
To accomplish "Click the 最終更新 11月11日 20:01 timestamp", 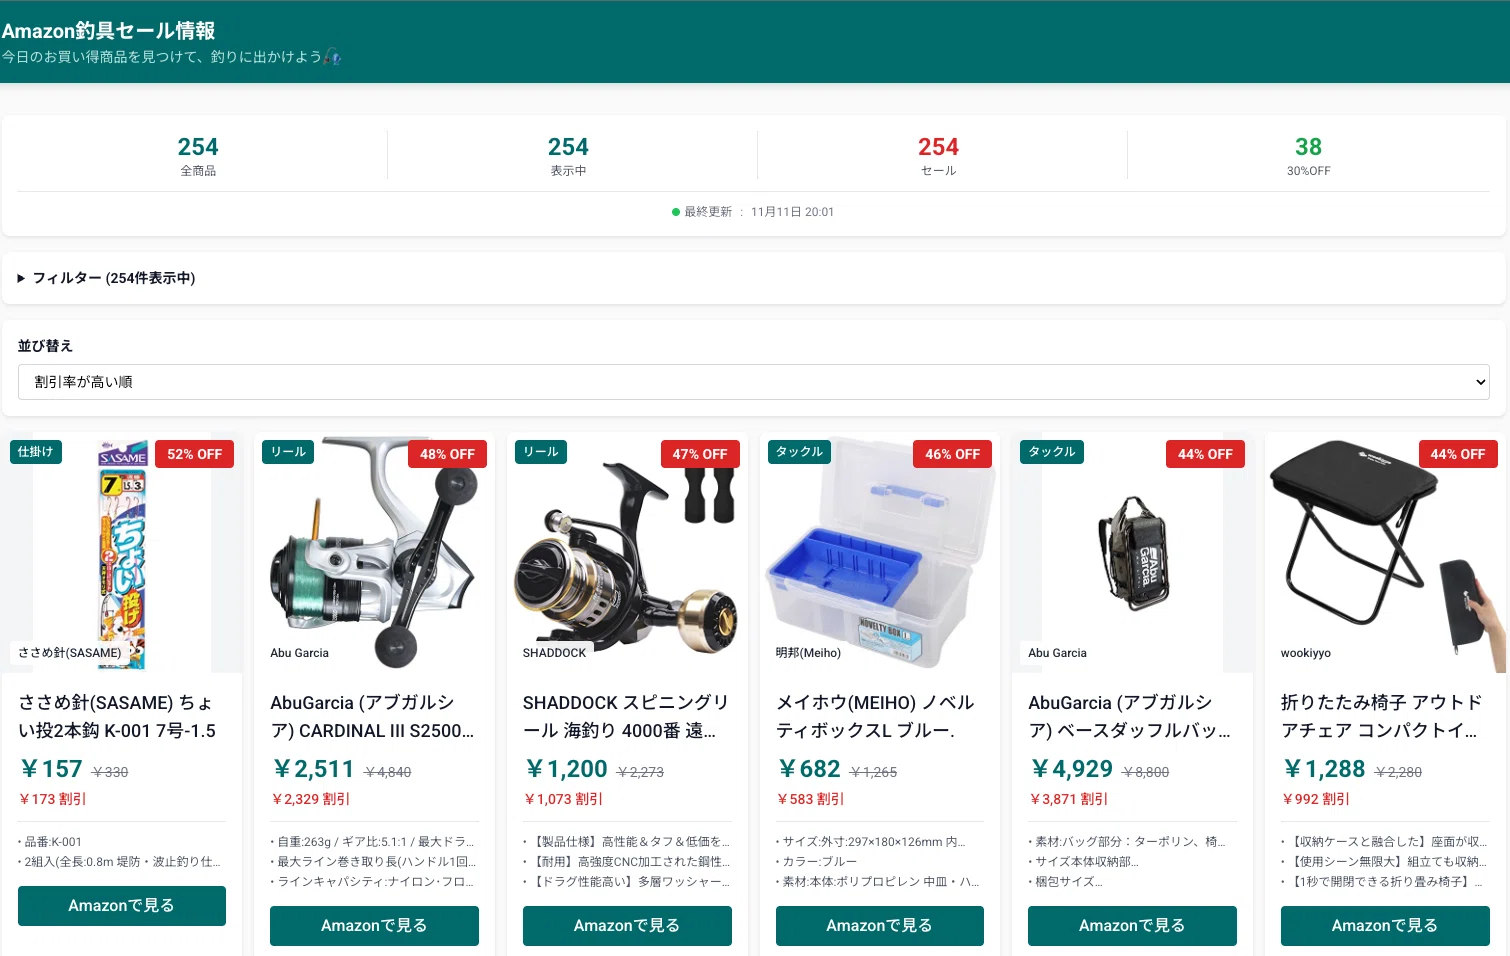I will tap(759, 212).
